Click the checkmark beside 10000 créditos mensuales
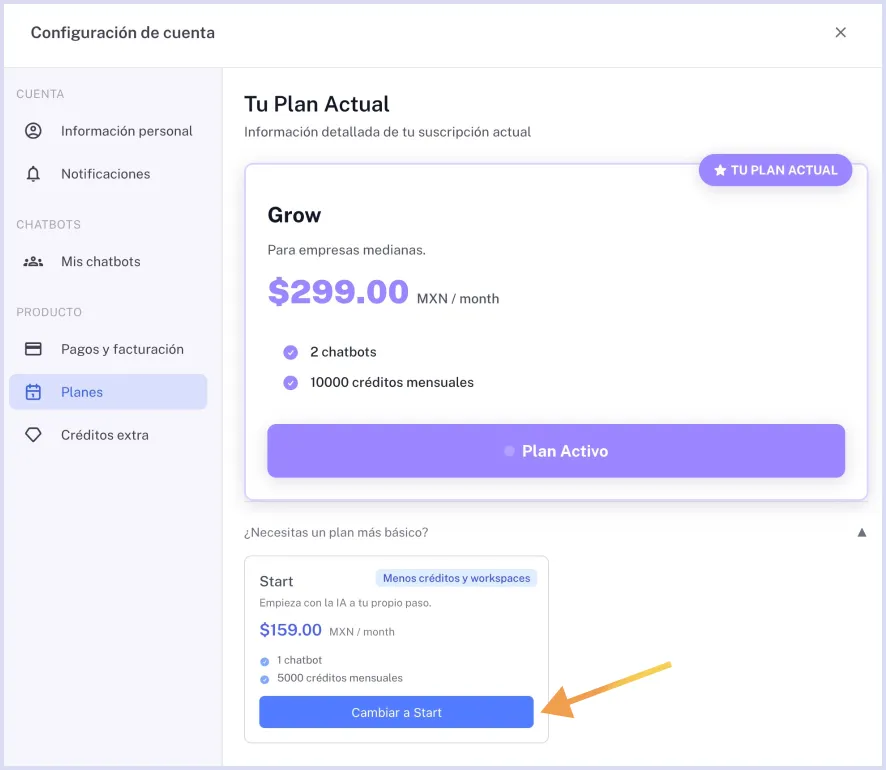886x770 pixels. point(291,382)
